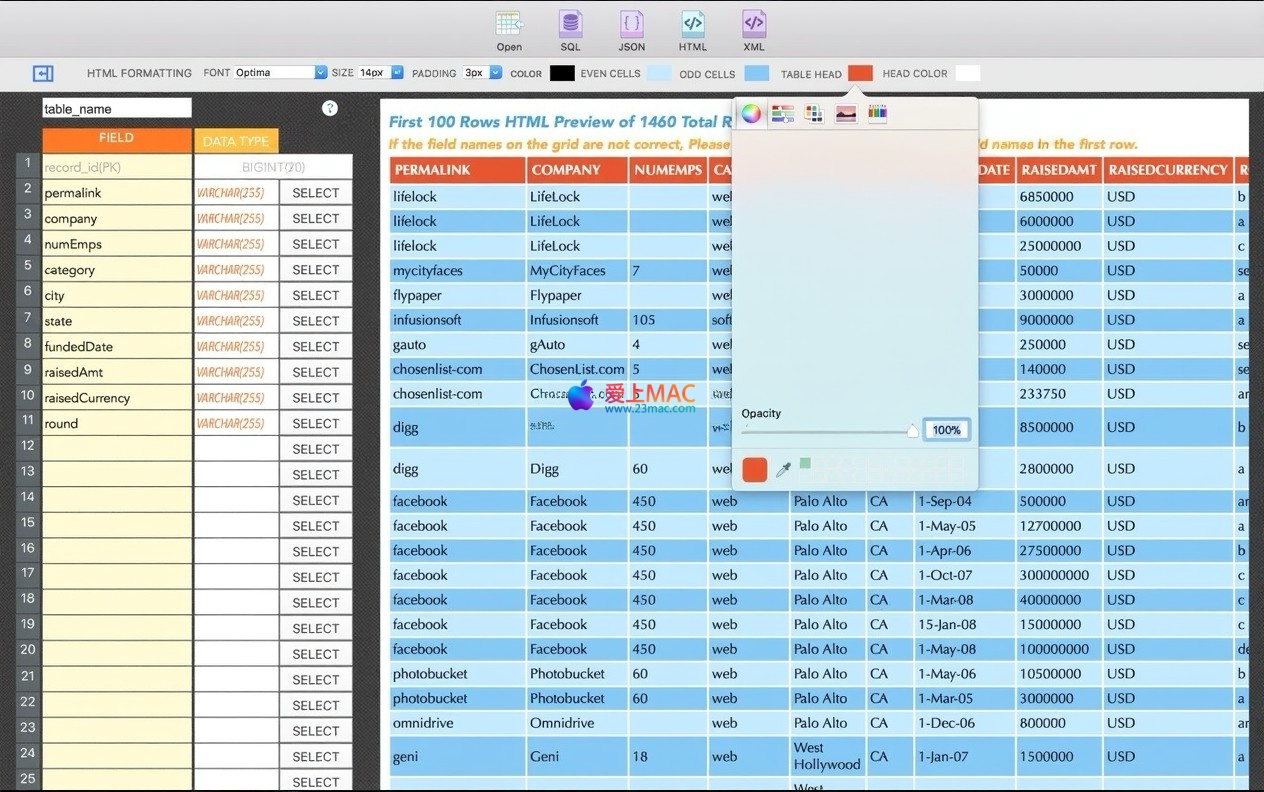Open the Even Cells color swatch
This screenshot has width=1264, height=792.
(659, 73)
